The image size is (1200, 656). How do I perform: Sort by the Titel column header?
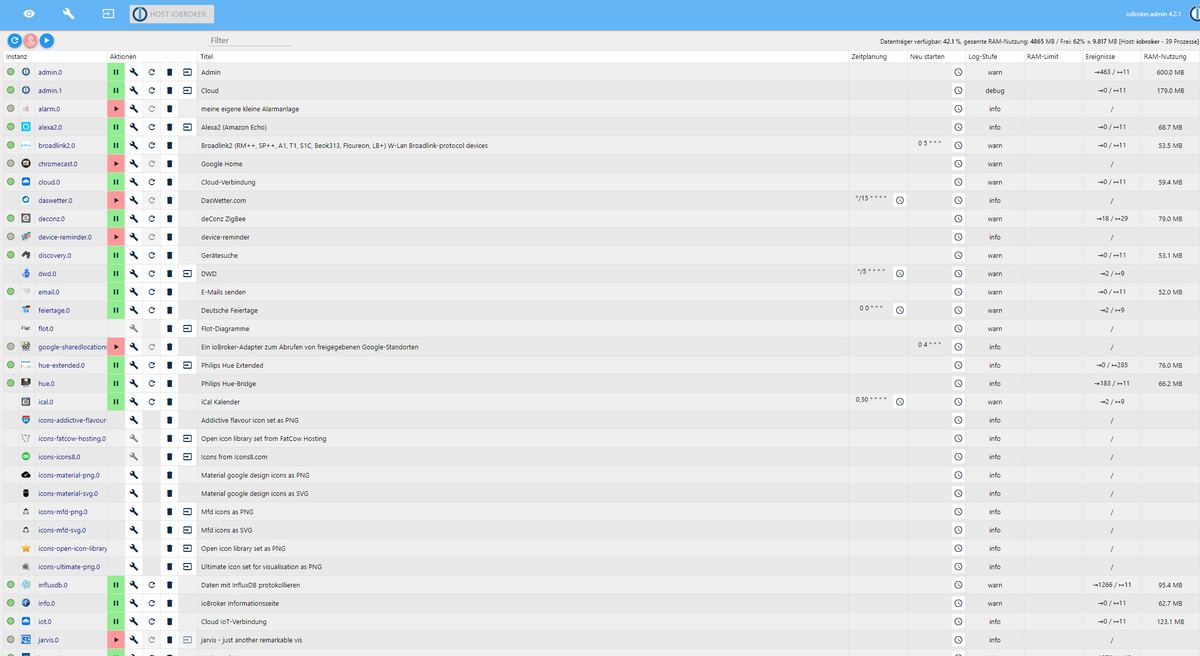click(x=206, y=57)
